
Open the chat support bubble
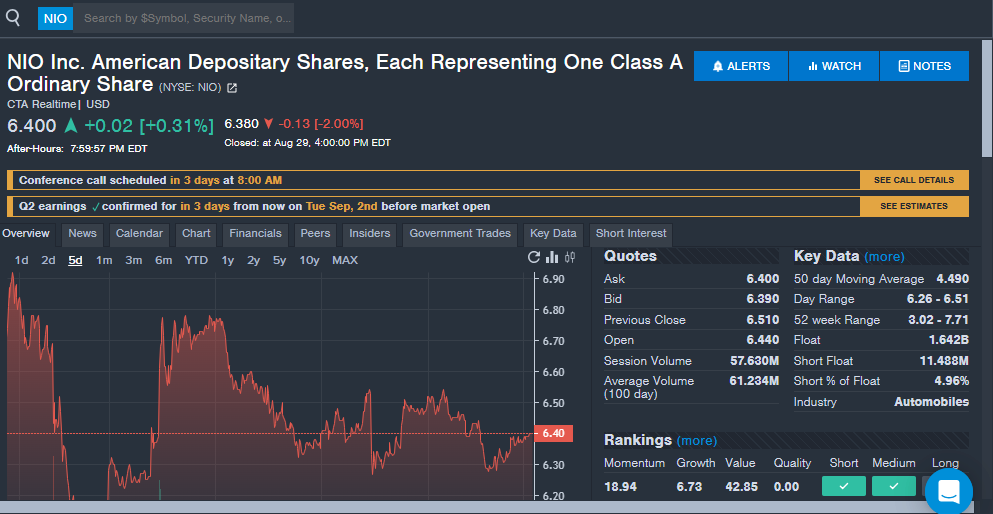point(949,492)
